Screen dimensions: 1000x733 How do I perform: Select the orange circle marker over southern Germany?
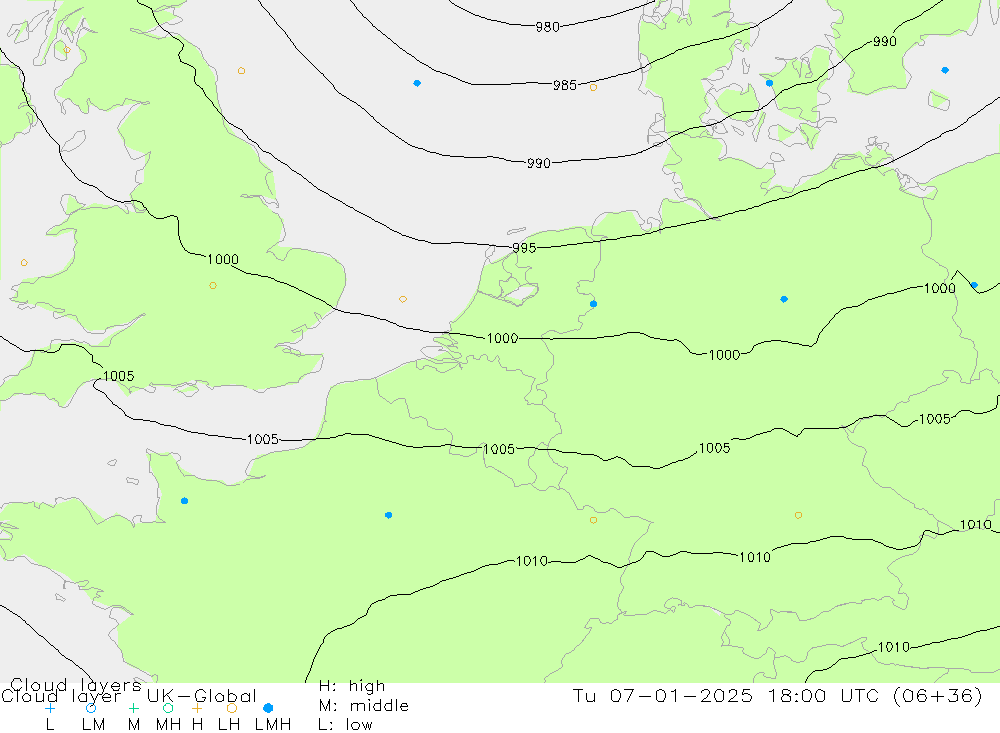coord(798,515)
